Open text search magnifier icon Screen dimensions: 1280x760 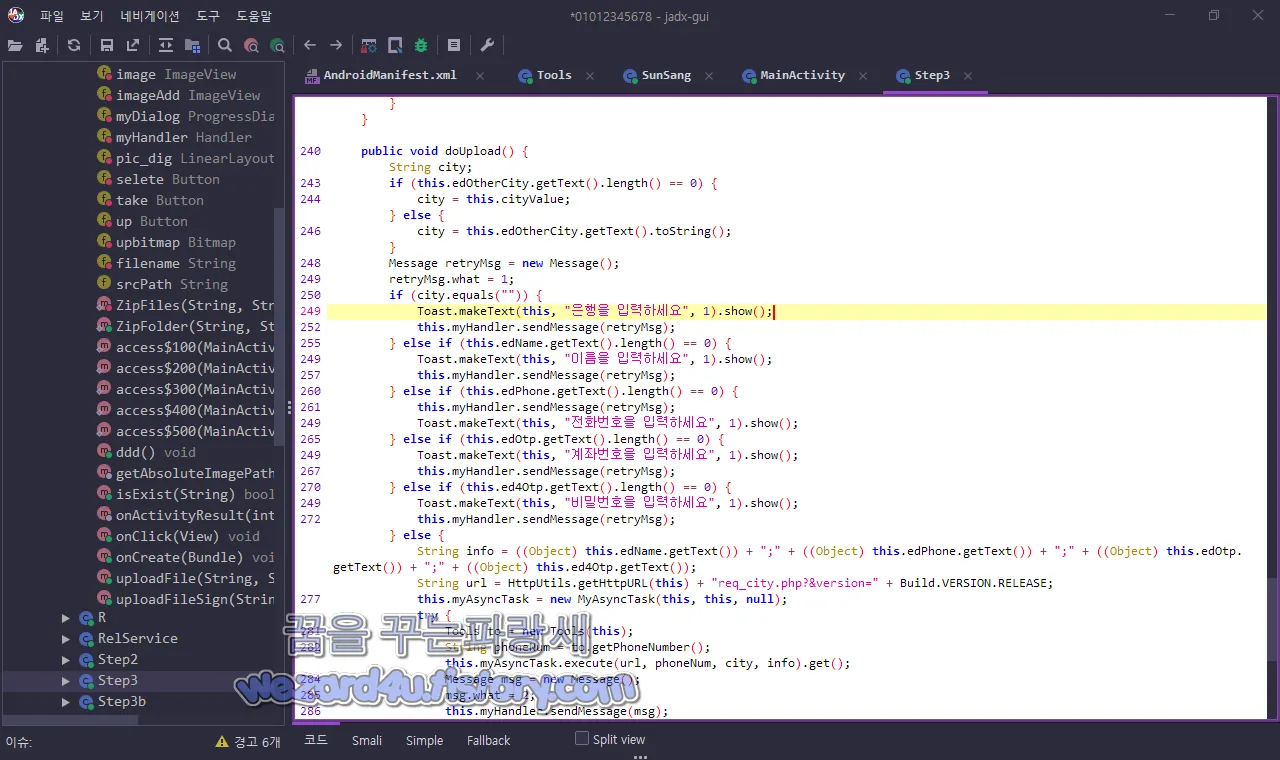(225, 45)
